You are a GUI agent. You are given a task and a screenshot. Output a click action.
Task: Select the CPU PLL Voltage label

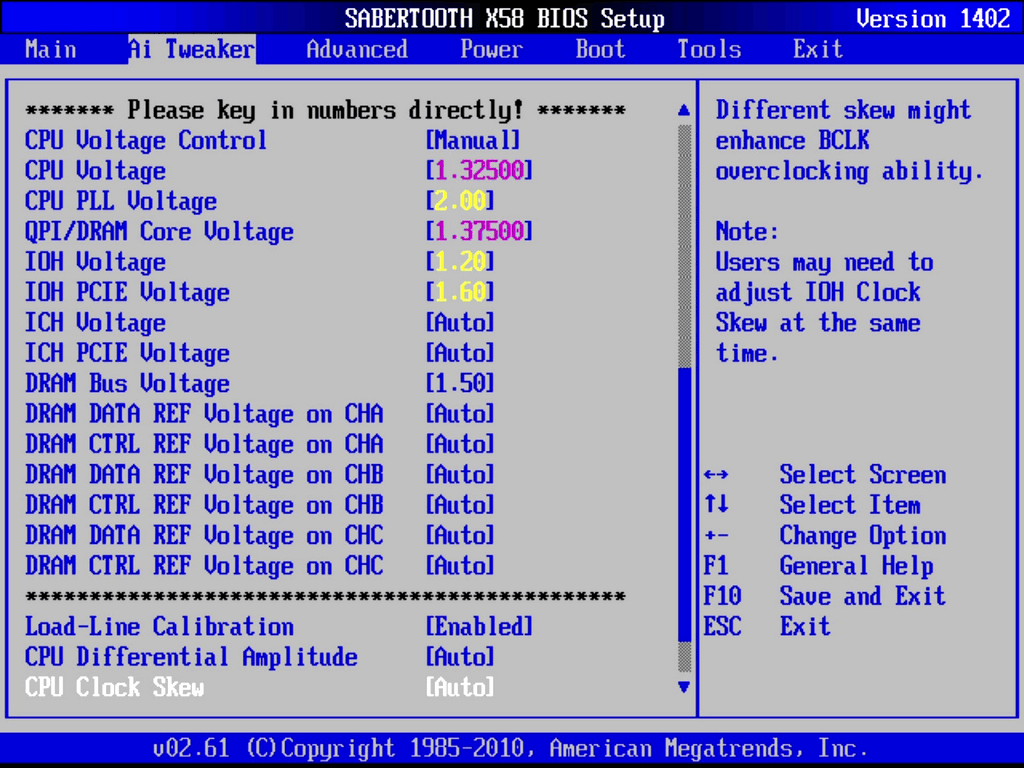pyautogui.click(x=121, y=200)
